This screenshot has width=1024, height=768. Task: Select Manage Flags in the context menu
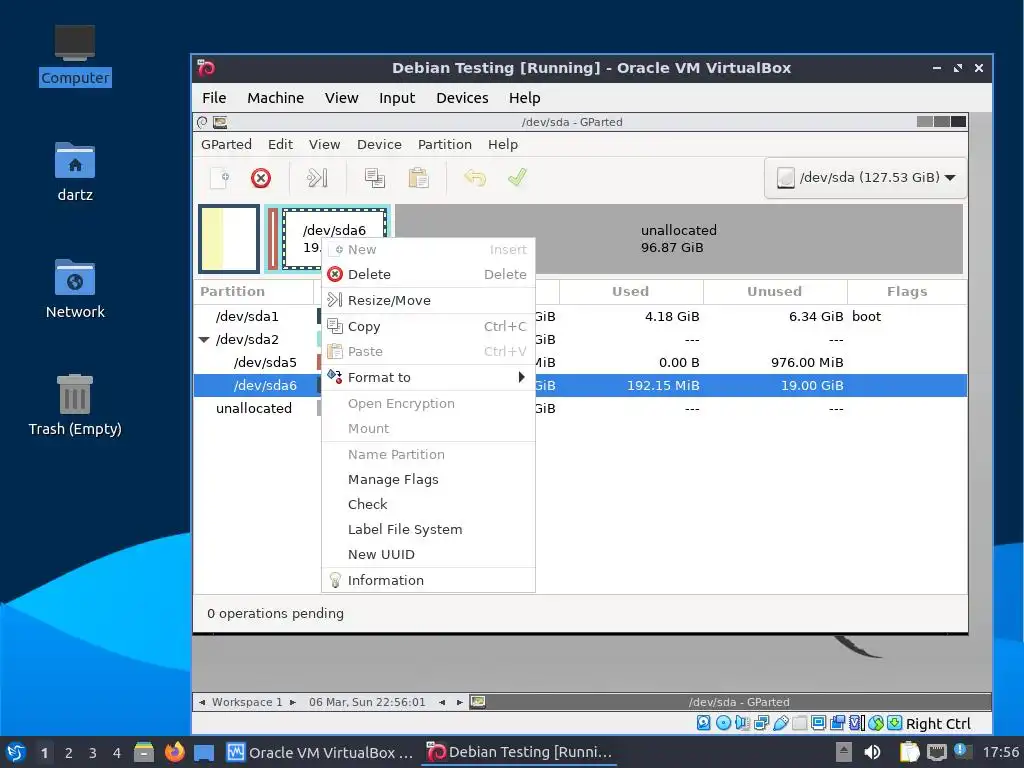[428, 479]
